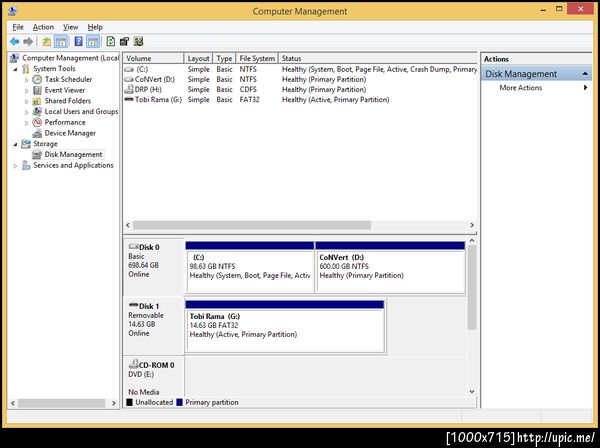The width and height of the screenshot is (600, 448).
Task: Click the Task Scheduler clock icon
Action: click(37, 80)
